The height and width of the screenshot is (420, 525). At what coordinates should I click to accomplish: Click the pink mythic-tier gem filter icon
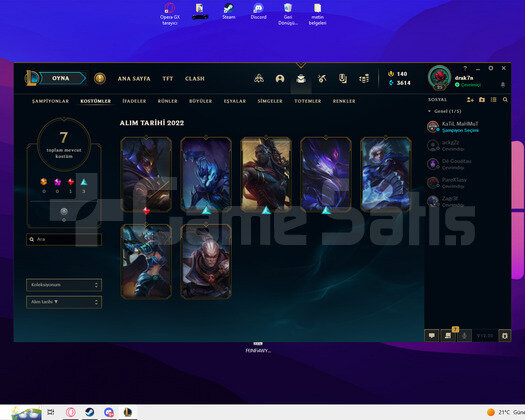coord(58,182)
